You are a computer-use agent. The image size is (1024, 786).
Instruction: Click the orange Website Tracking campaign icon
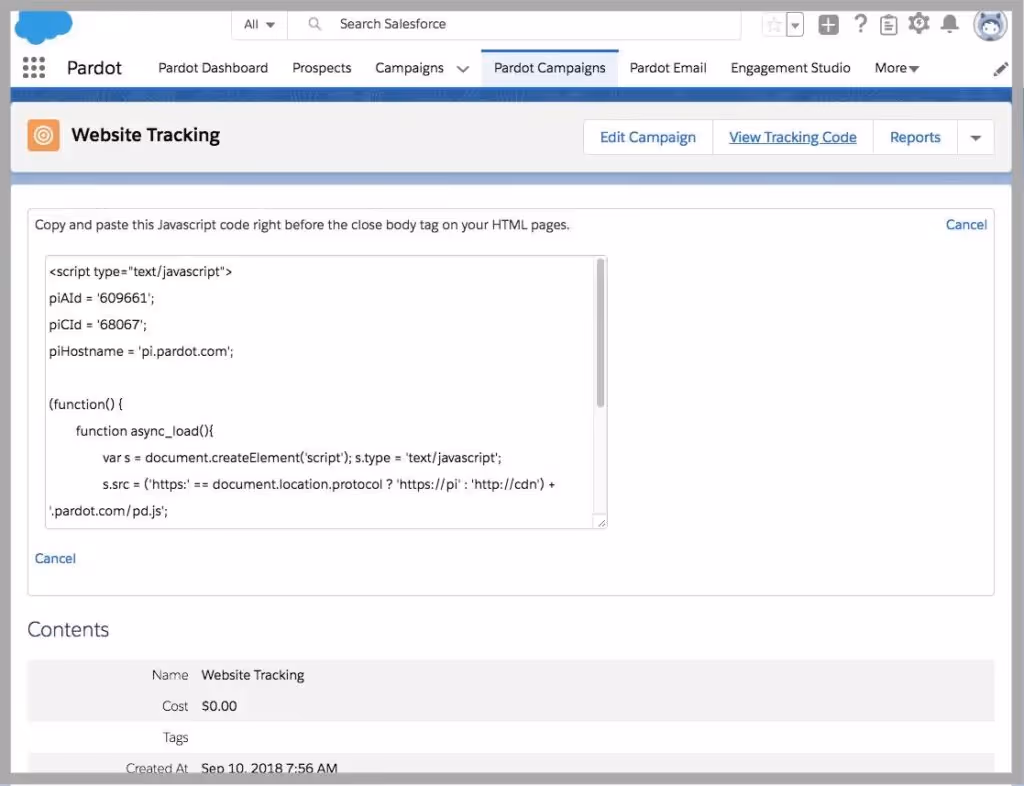[x=44, y=135]
